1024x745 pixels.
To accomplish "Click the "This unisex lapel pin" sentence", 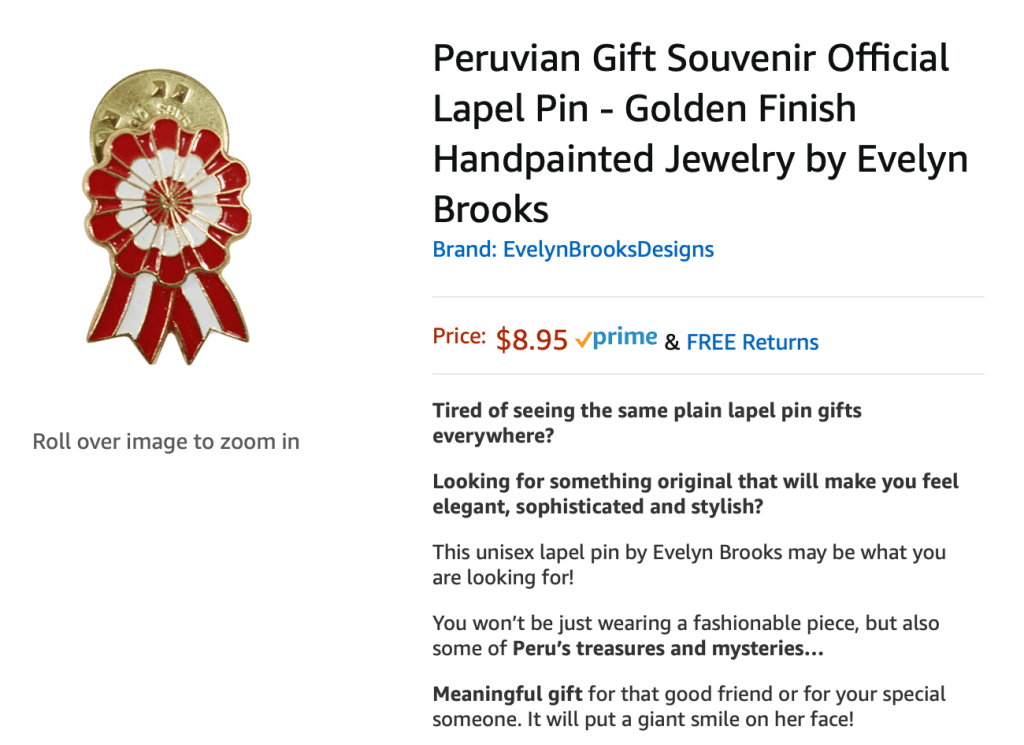I will point(688,565).
